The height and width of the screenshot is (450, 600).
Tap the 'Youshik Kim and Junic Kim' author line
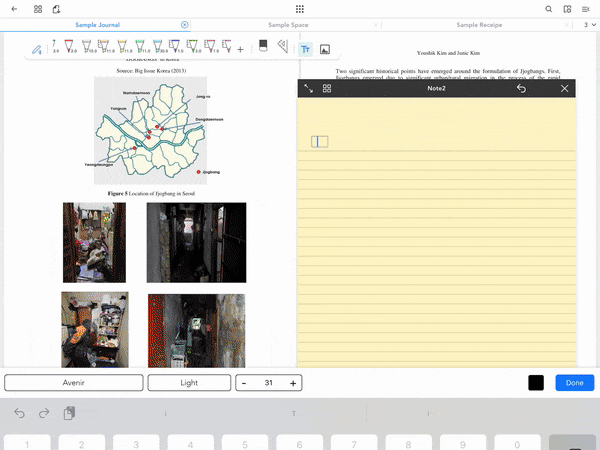[x=448, y=53]
